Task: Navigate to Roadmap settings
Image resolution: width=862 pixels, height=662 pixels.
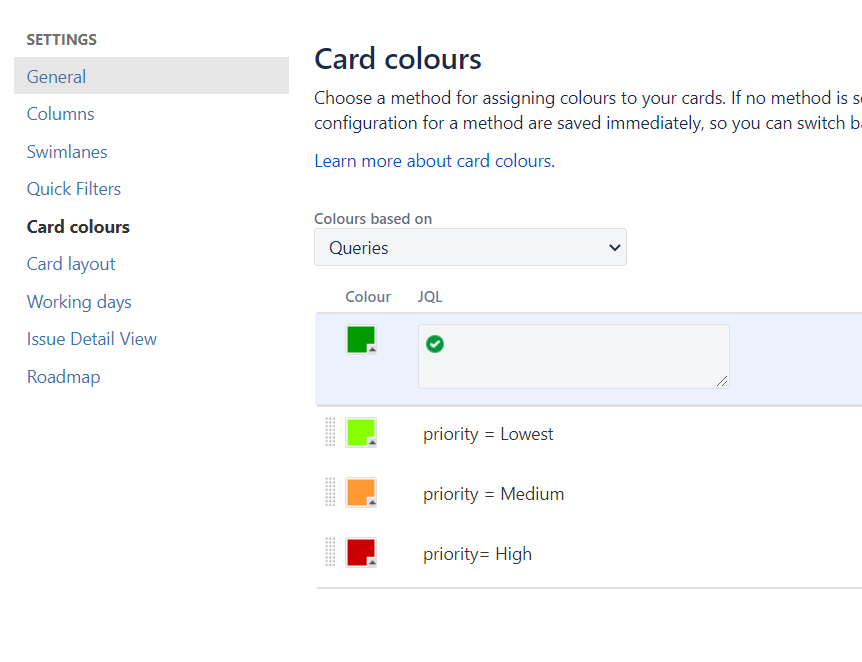Action: tap(63, 376)
